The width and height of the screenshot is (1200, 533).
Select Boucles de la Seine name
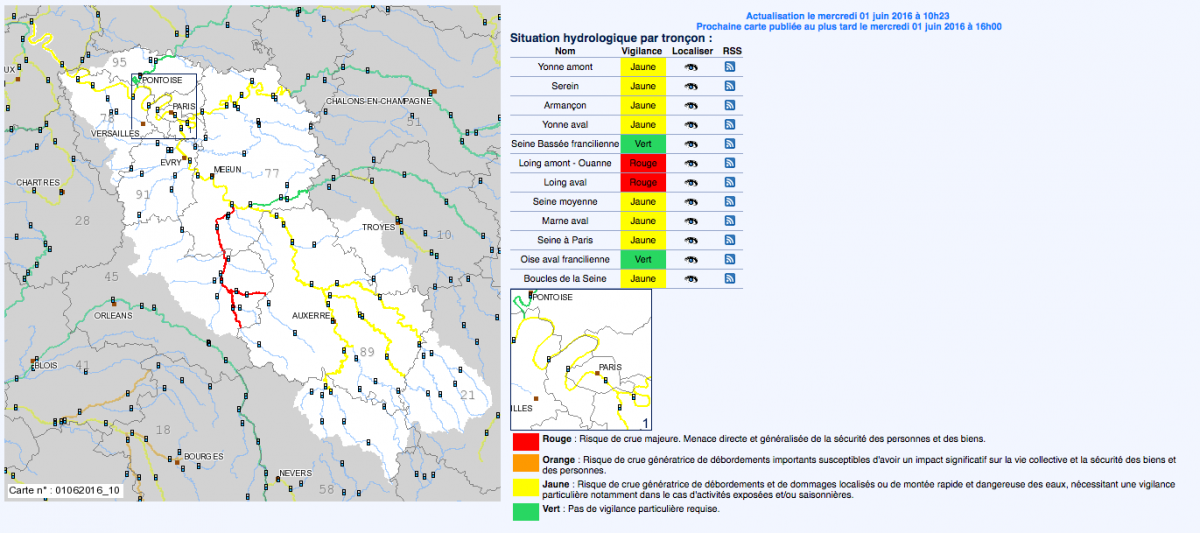(x=565, y=278)
